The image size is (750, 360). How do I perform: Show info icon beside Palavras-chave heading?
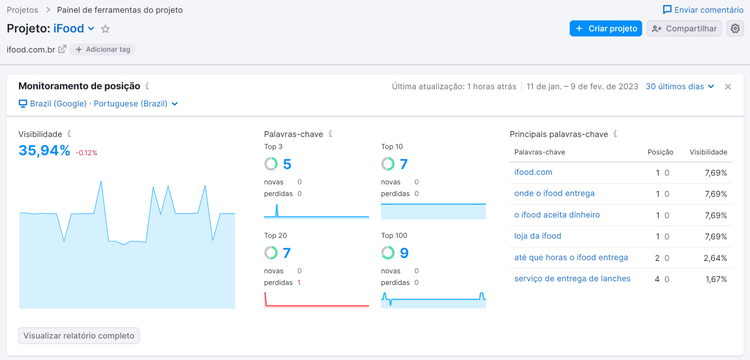[x=330, y=134]
